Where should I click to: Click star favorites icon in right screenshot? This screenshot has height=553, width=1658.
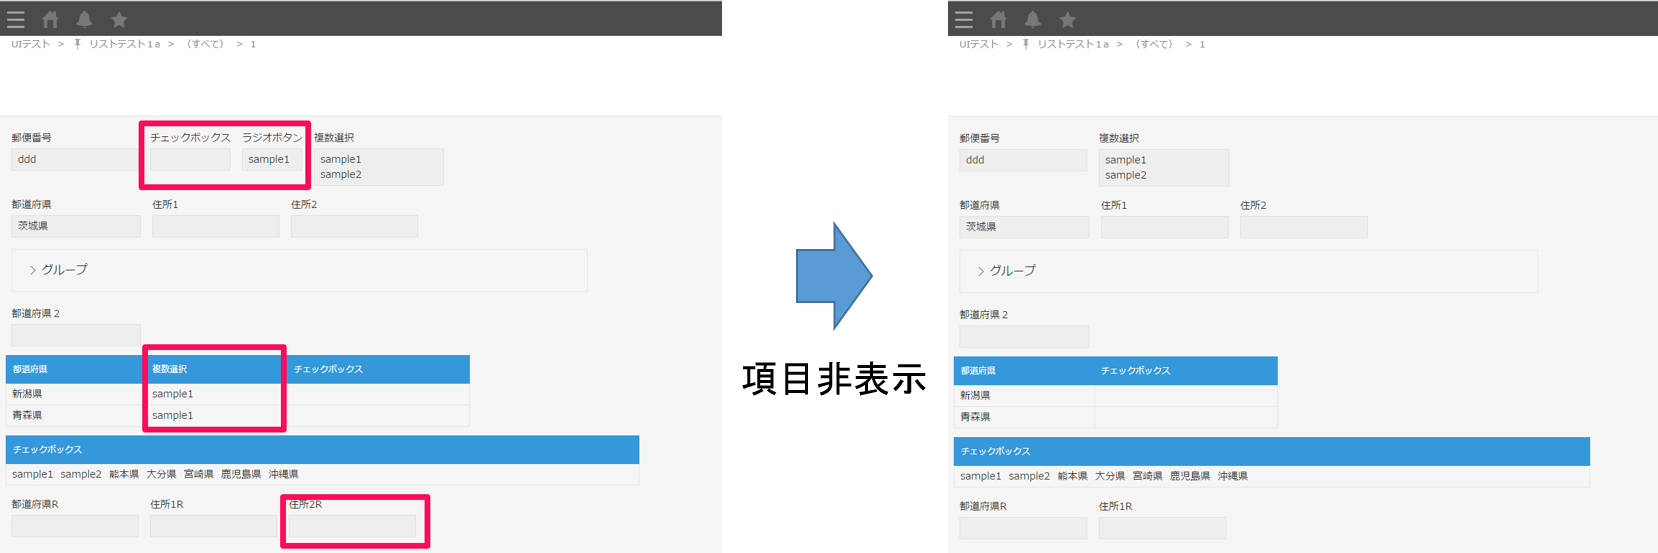(x=1068, y=19)
